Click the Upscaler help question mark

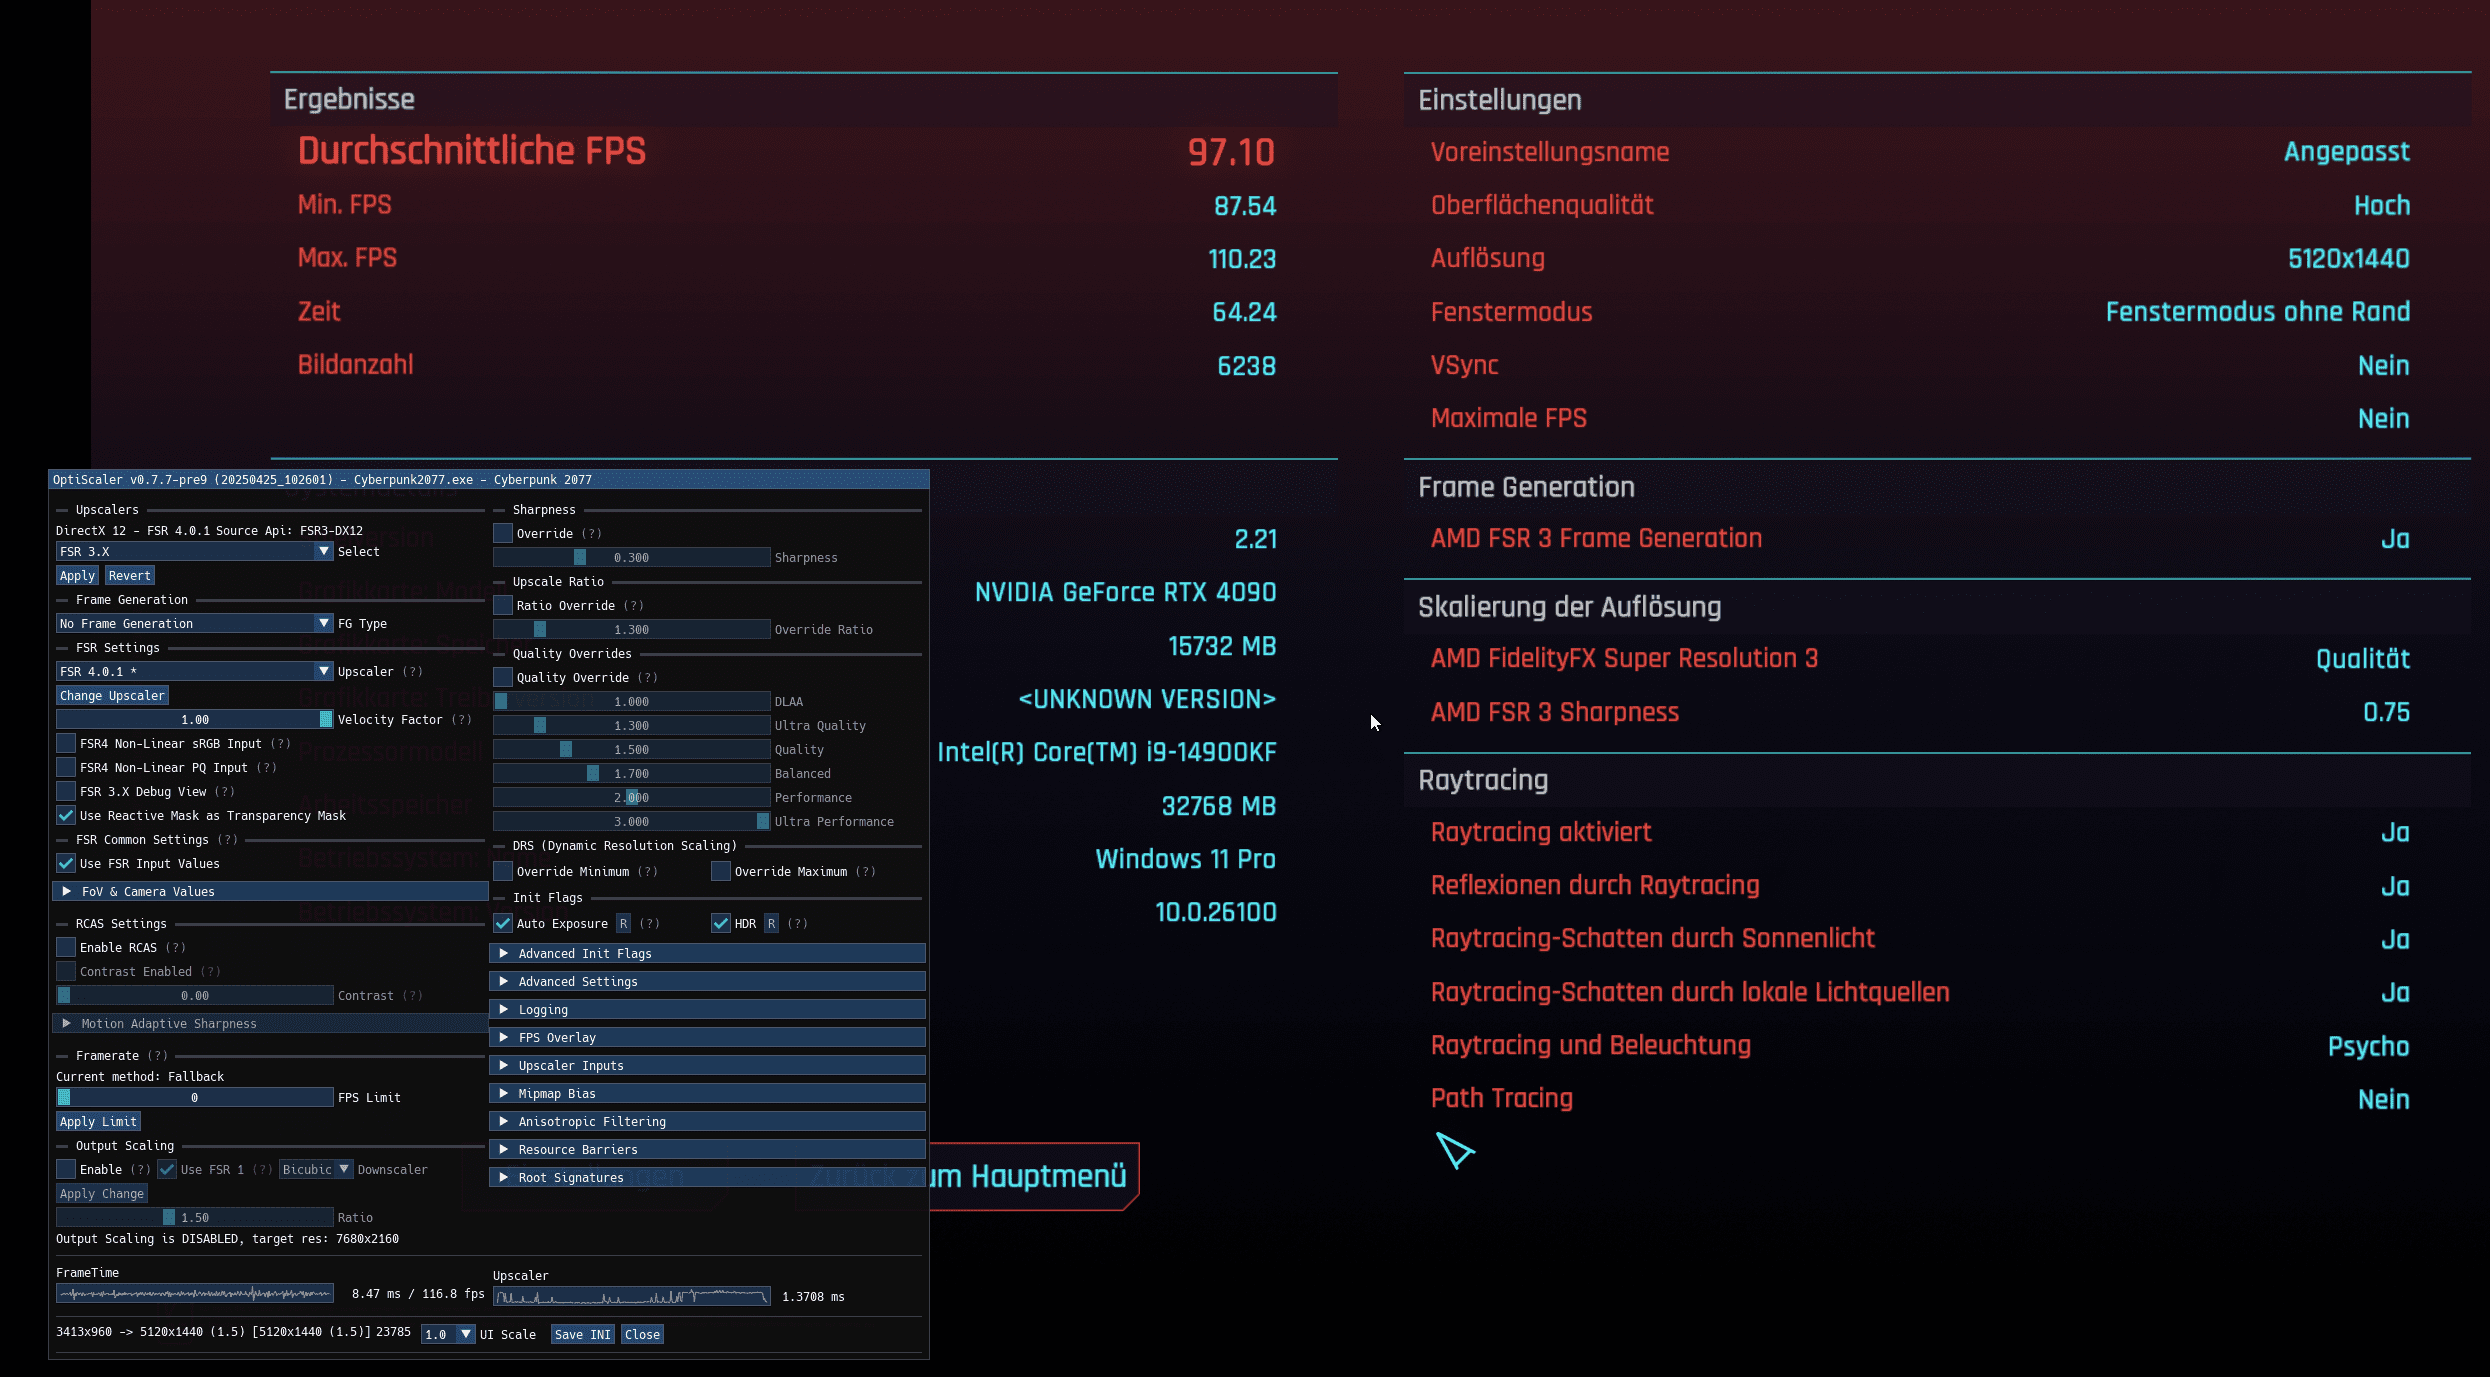pyautogui.click(x=413, y=671)
